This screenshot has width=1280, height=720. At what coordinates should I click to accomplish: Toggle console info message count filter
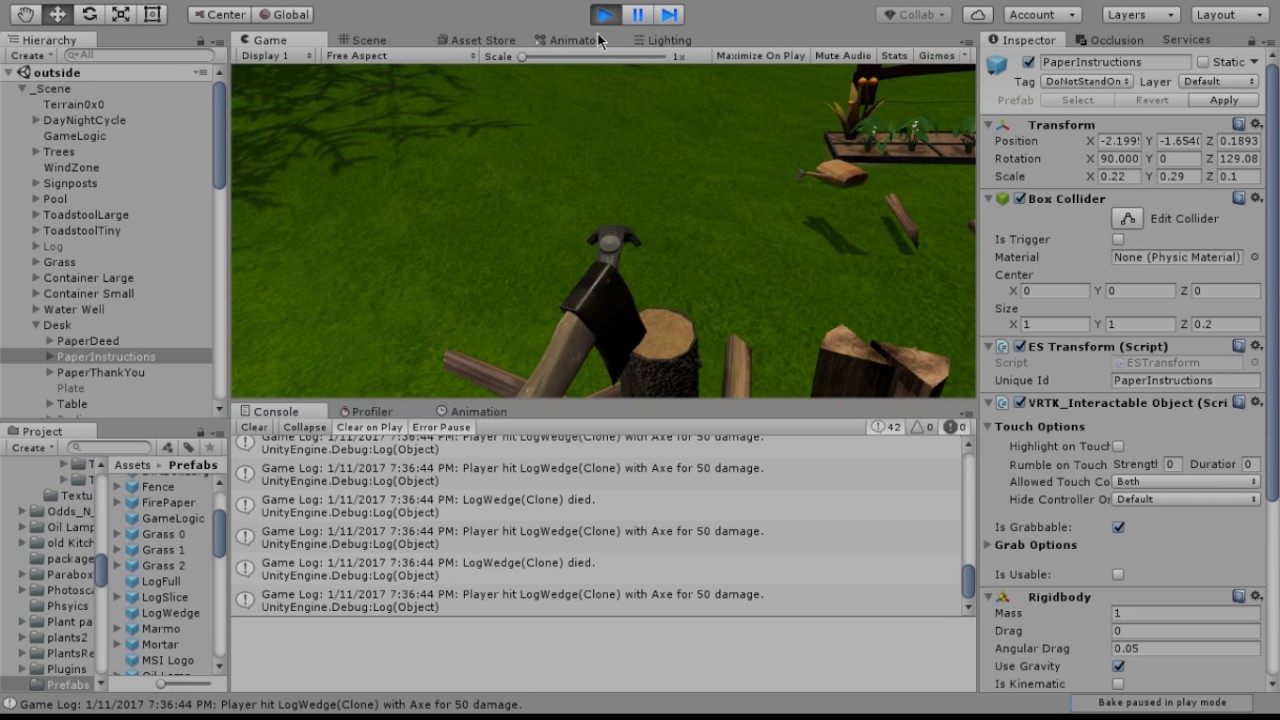tap(886, 427)
